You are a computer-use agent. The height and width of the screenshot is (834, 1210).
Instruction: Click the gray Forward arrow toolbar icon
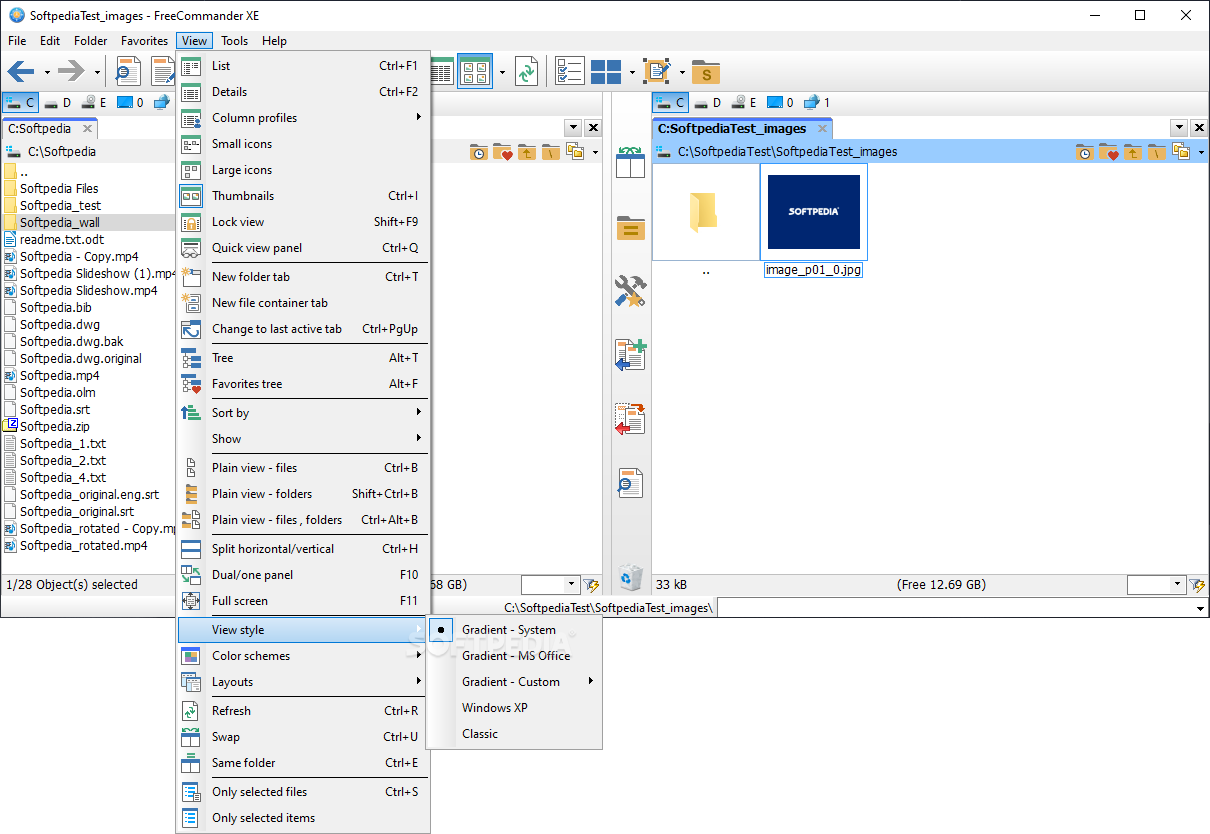coord(71,72)
